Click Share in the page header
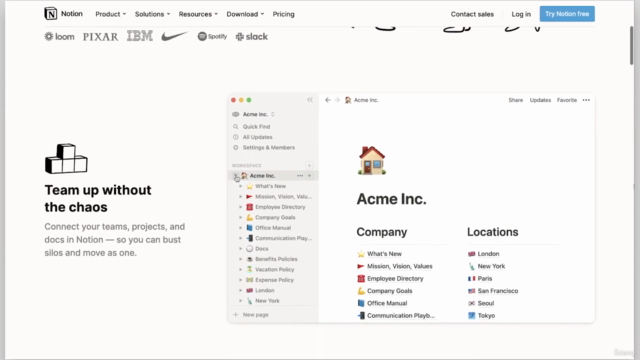This screenshot has width=640, height=360. pos(516,100)
